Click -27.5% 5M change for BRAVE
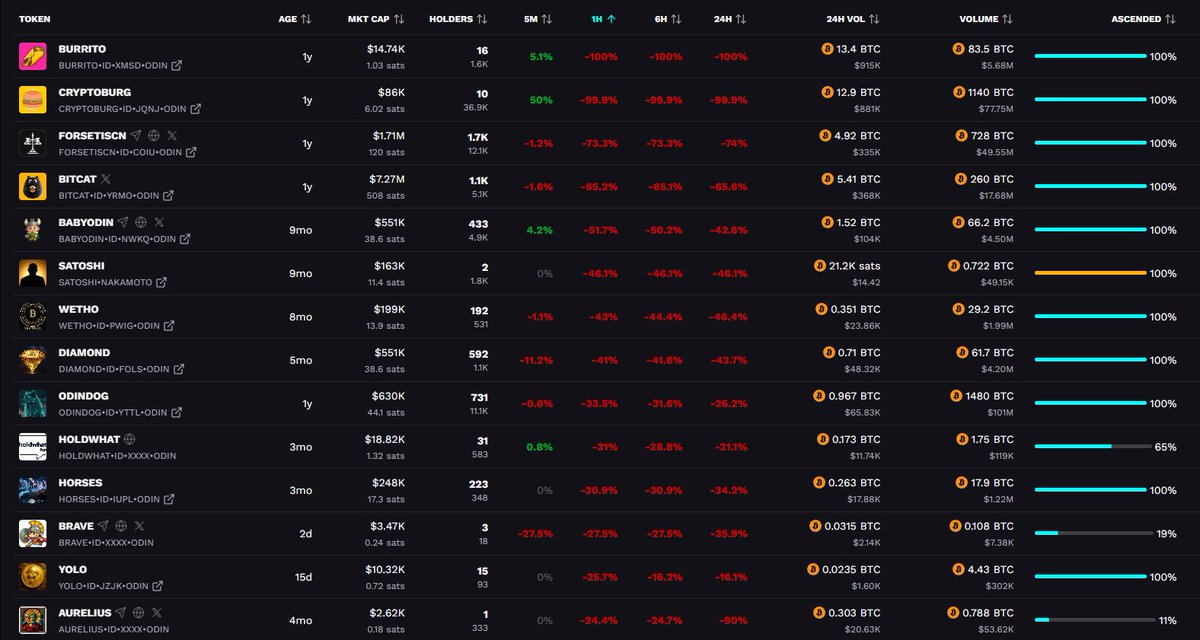 tap(536, 533)
